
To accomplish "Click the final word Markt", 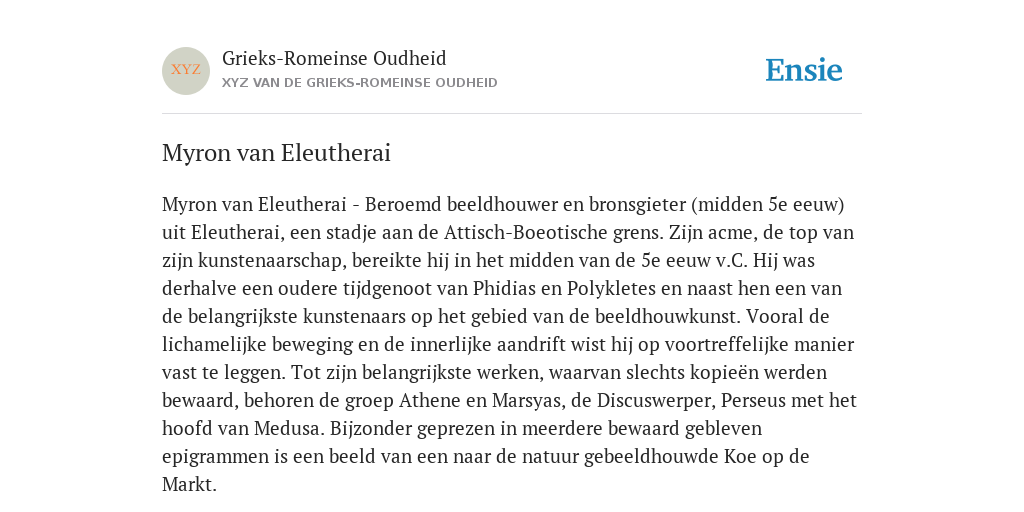I will [189, 485].
